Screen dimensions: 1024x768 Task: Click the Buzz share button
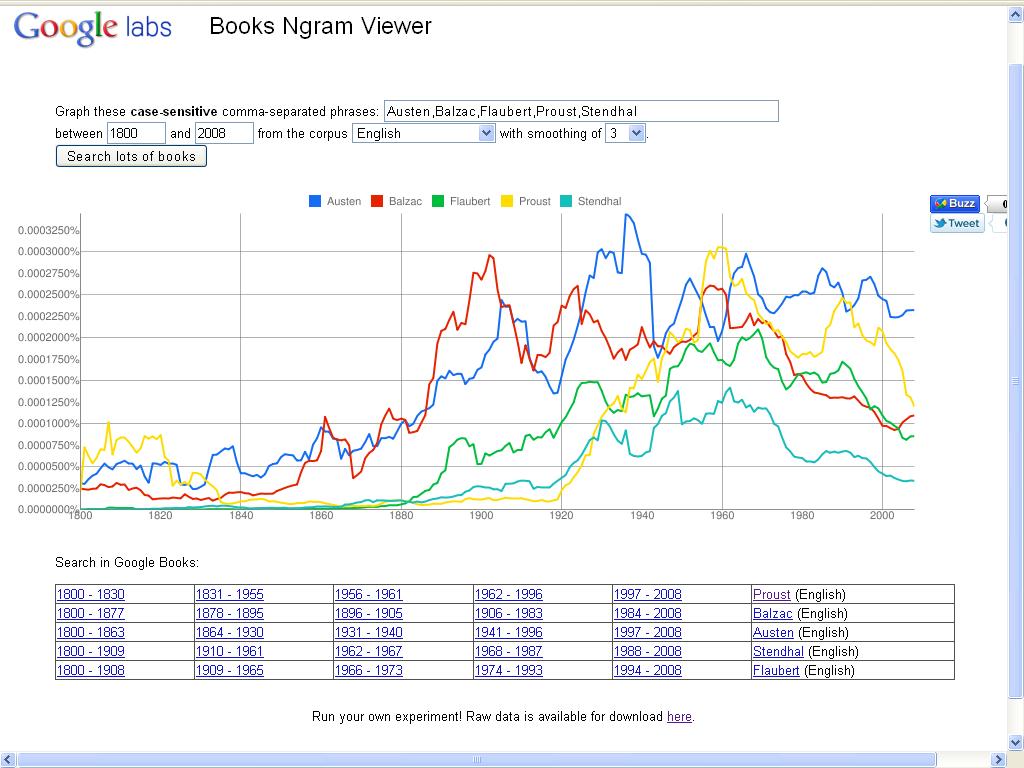point(955,203)
